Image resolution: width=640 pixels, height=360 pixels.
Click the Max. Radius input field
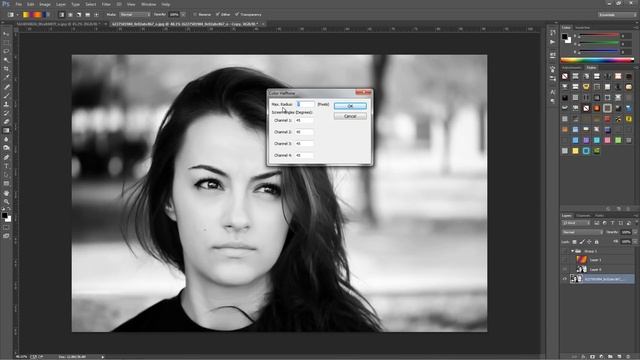tap(305, 104)
